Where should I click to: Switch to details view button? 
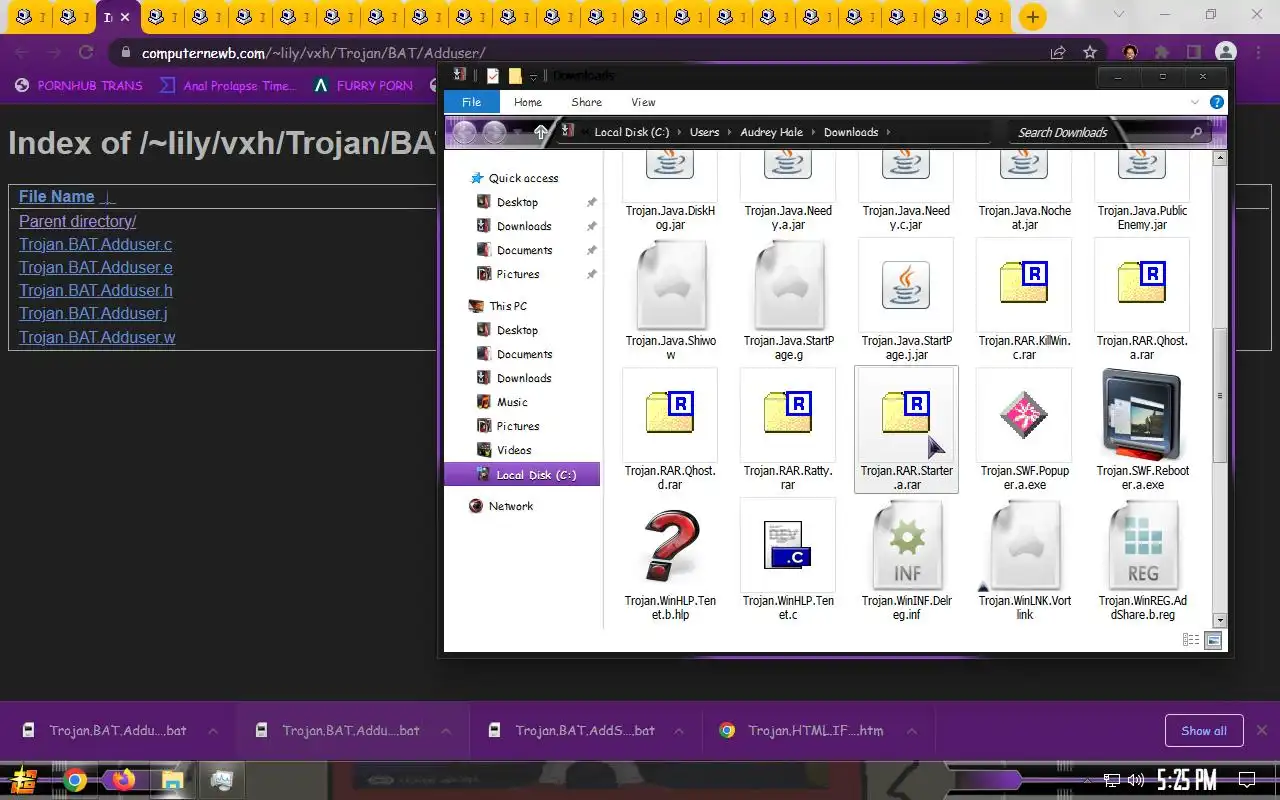point(1191,640)
